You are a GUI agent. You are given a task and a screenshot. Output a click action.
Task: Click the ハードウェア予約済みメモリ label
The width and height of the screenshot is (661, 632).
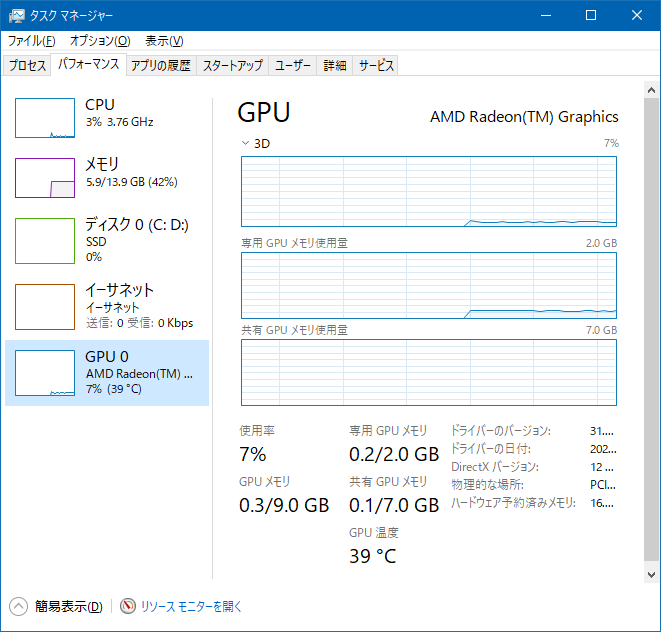coord(513,503)
